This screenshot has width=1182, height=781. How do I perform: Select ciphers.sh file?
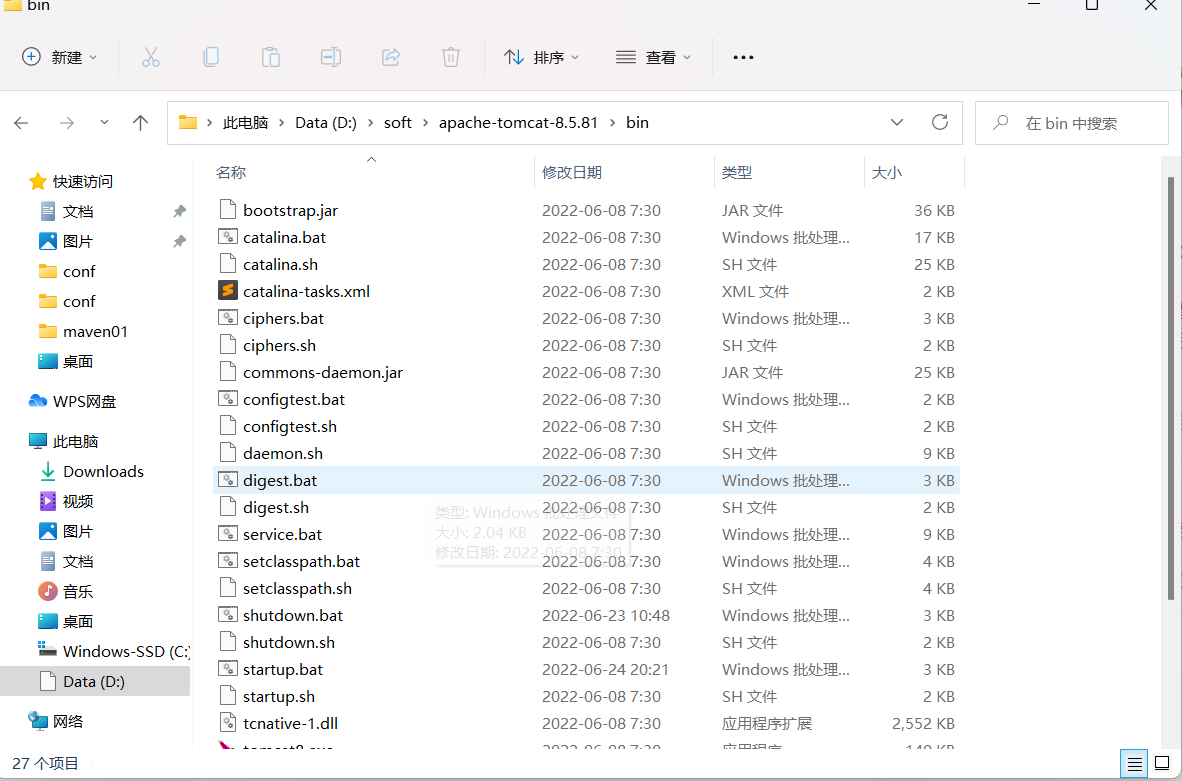(x=586, y=345)
